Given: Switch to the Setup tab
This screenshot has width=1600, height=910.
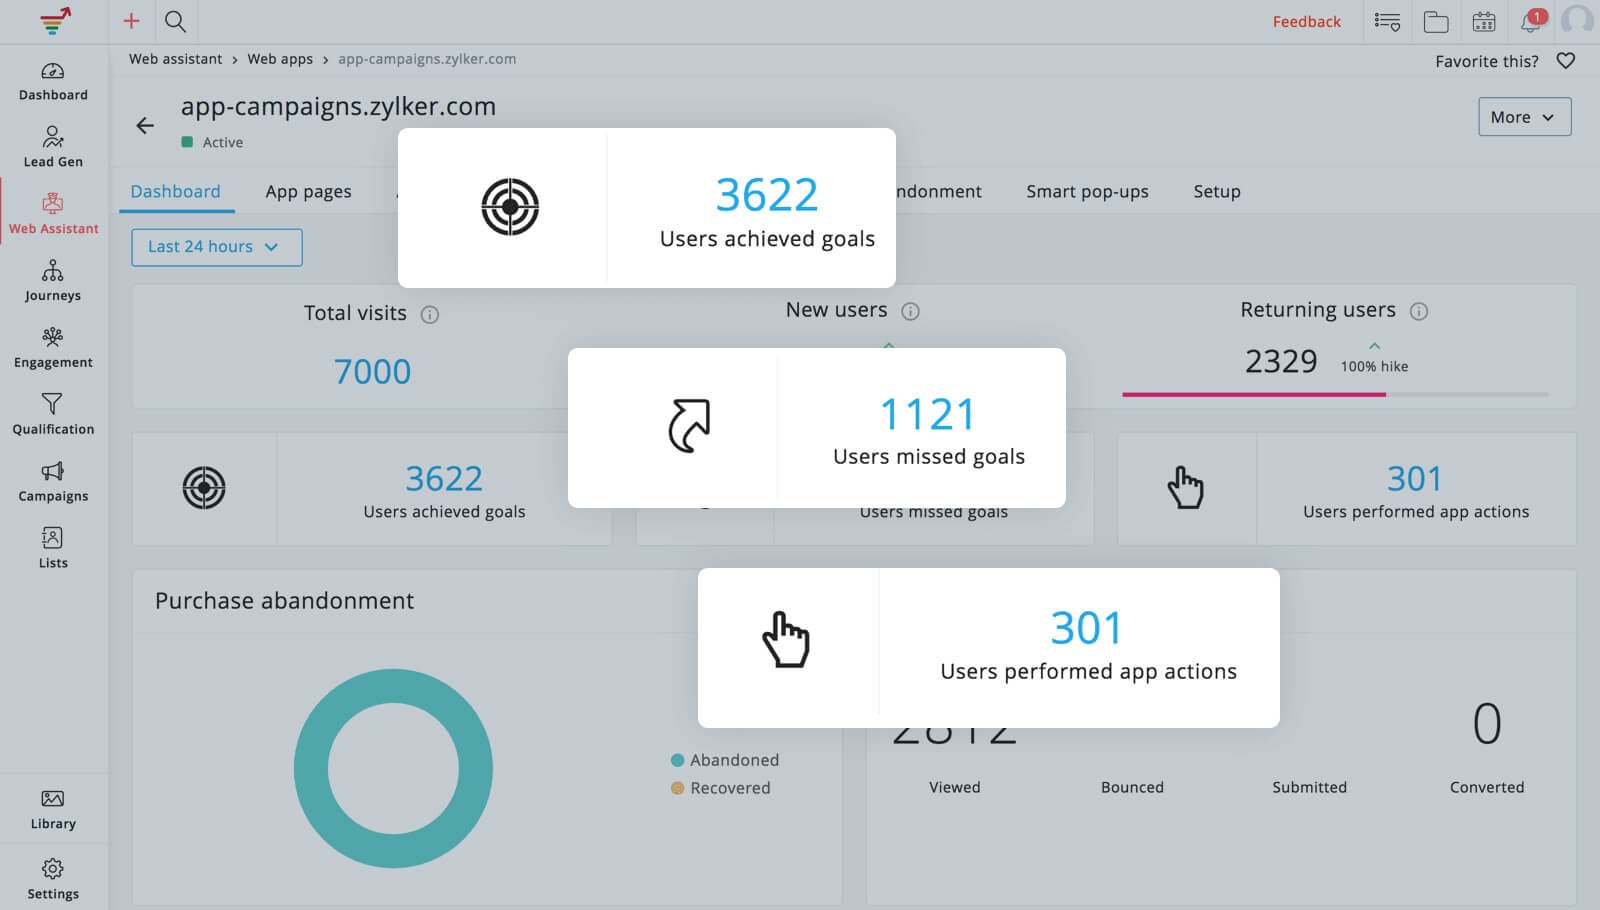Looking at the screenshot, I should point(1216,191).
